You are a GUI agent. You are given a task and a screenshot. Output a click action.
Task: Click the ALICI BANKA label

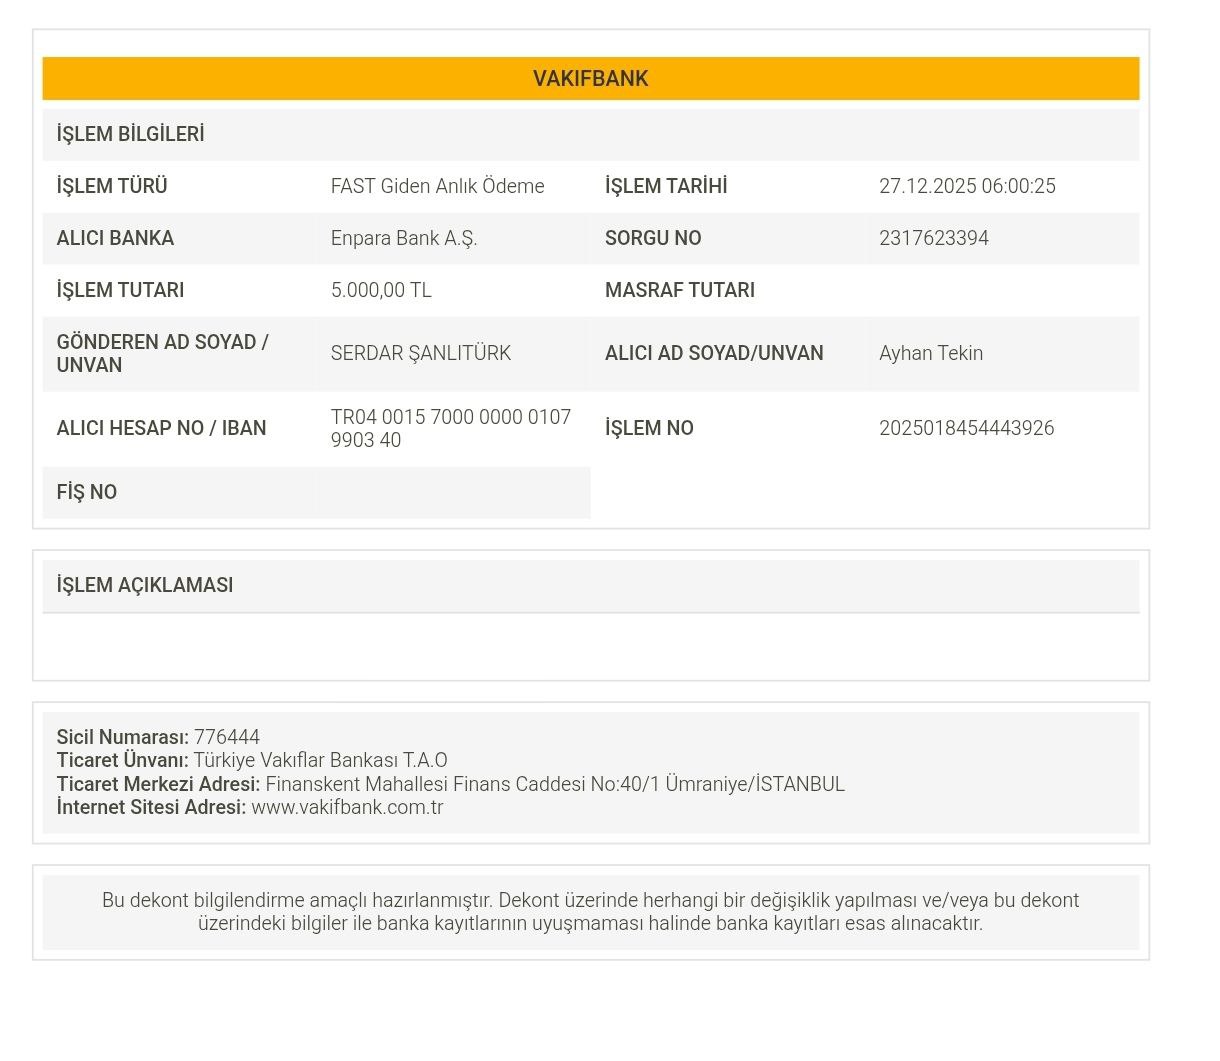coord(115,238)
